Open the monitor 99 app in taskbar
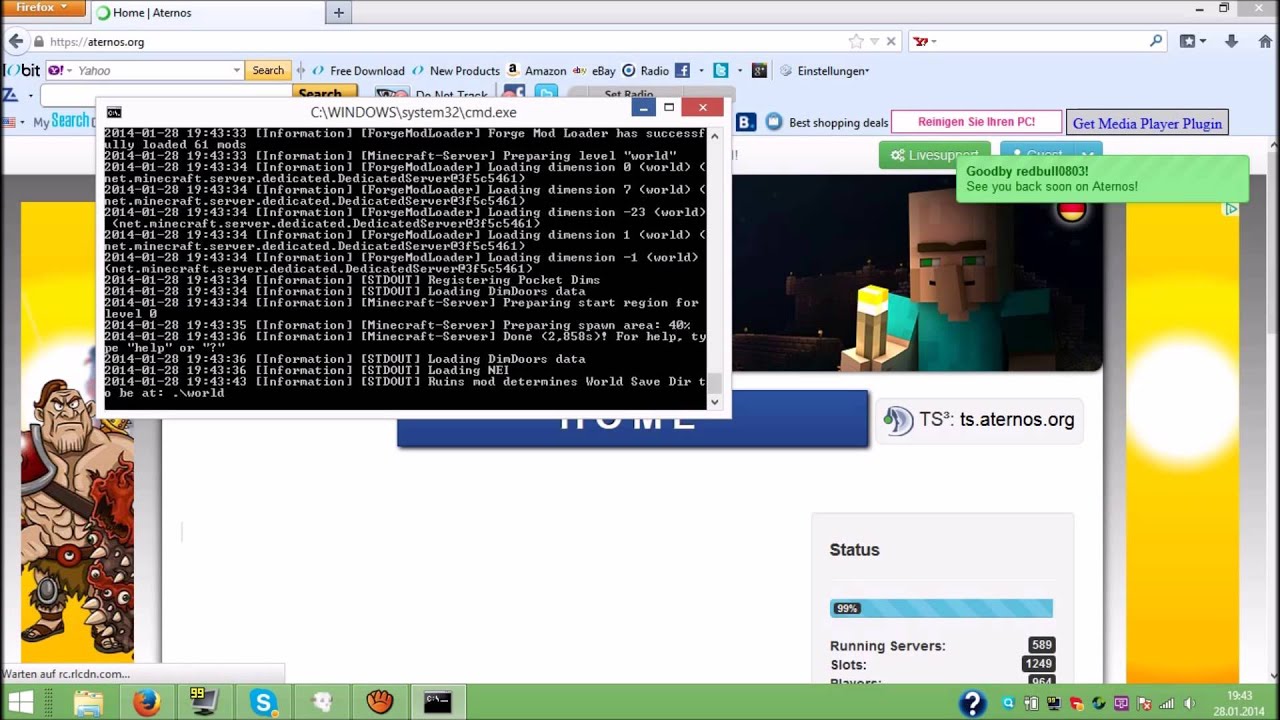The image size is (1280, 720). pyautogui.click(x=204, y=703)
